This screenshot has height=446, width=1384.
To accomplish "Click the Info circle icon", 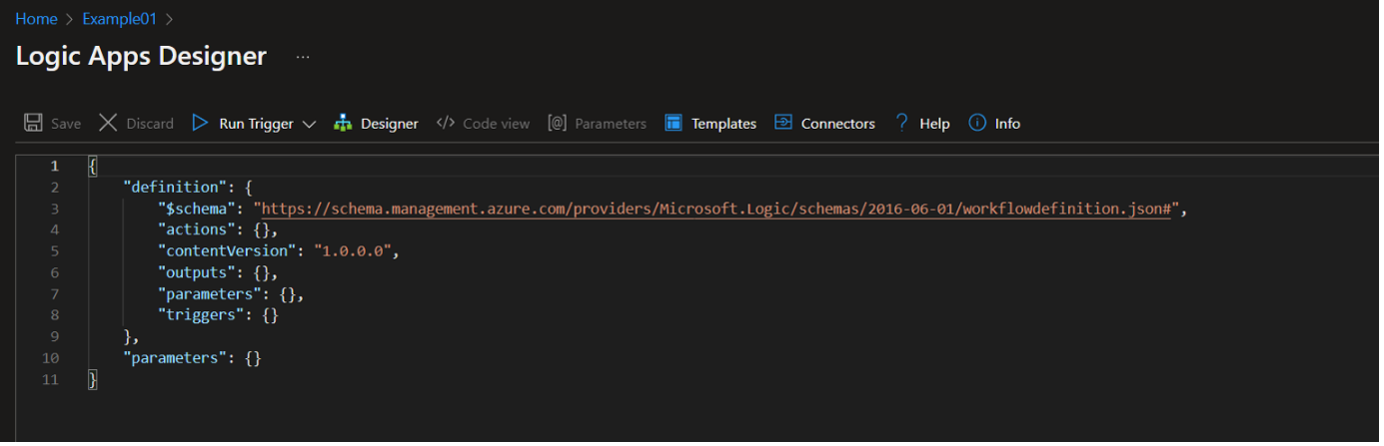I will click(977, 123).
